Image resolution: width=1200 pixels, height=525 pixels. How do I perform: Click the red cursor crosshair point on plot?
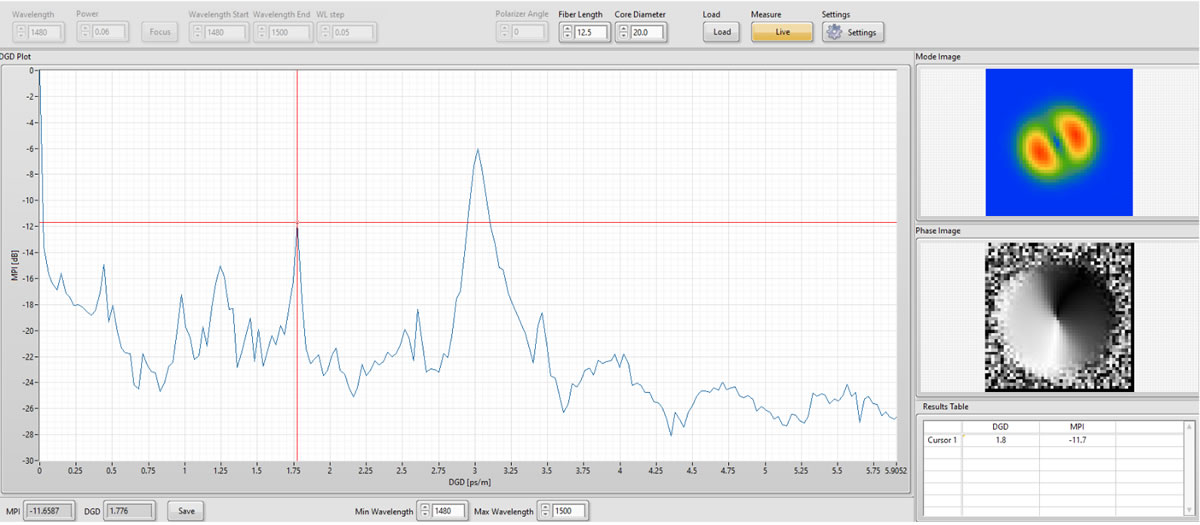coord(297,222)
